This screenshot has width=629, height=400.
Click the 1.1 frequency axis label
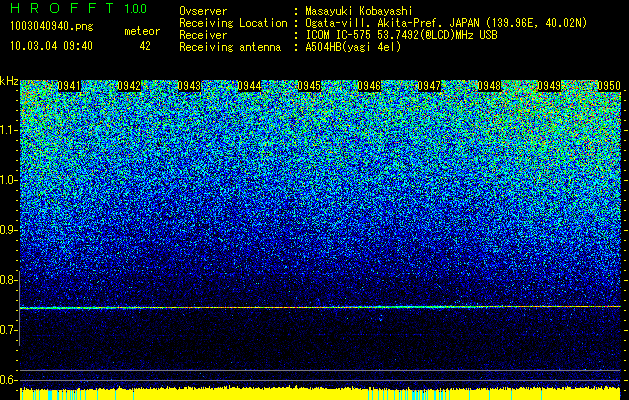pyautogui.click(x=8, y=130)
